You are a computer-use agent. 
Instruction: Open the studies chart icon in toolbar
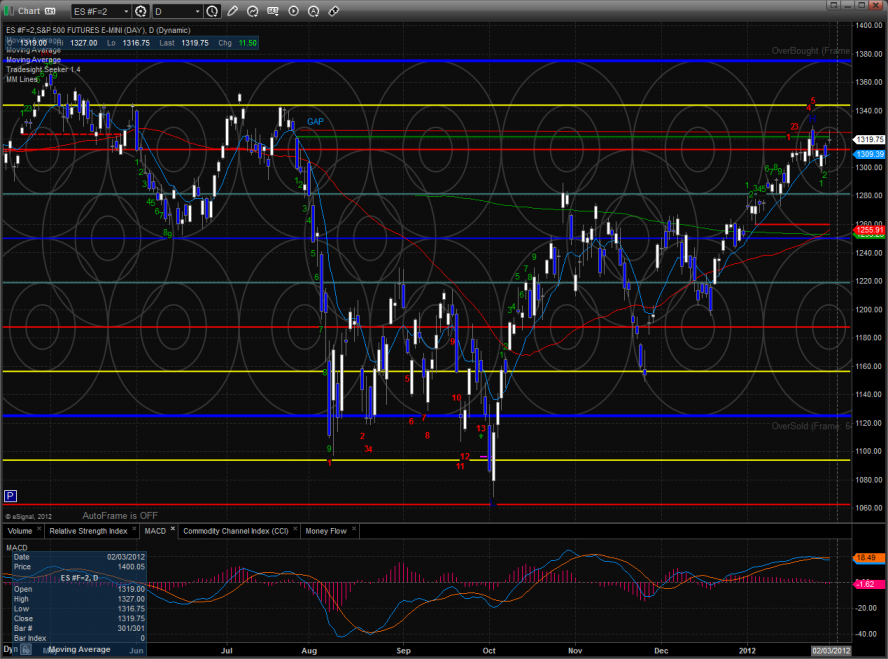pos(253,11)
